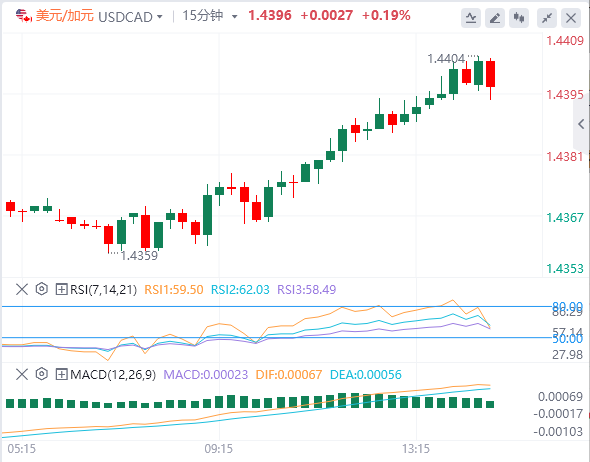Click the DIF:0.00067 value

pos(289,375)
